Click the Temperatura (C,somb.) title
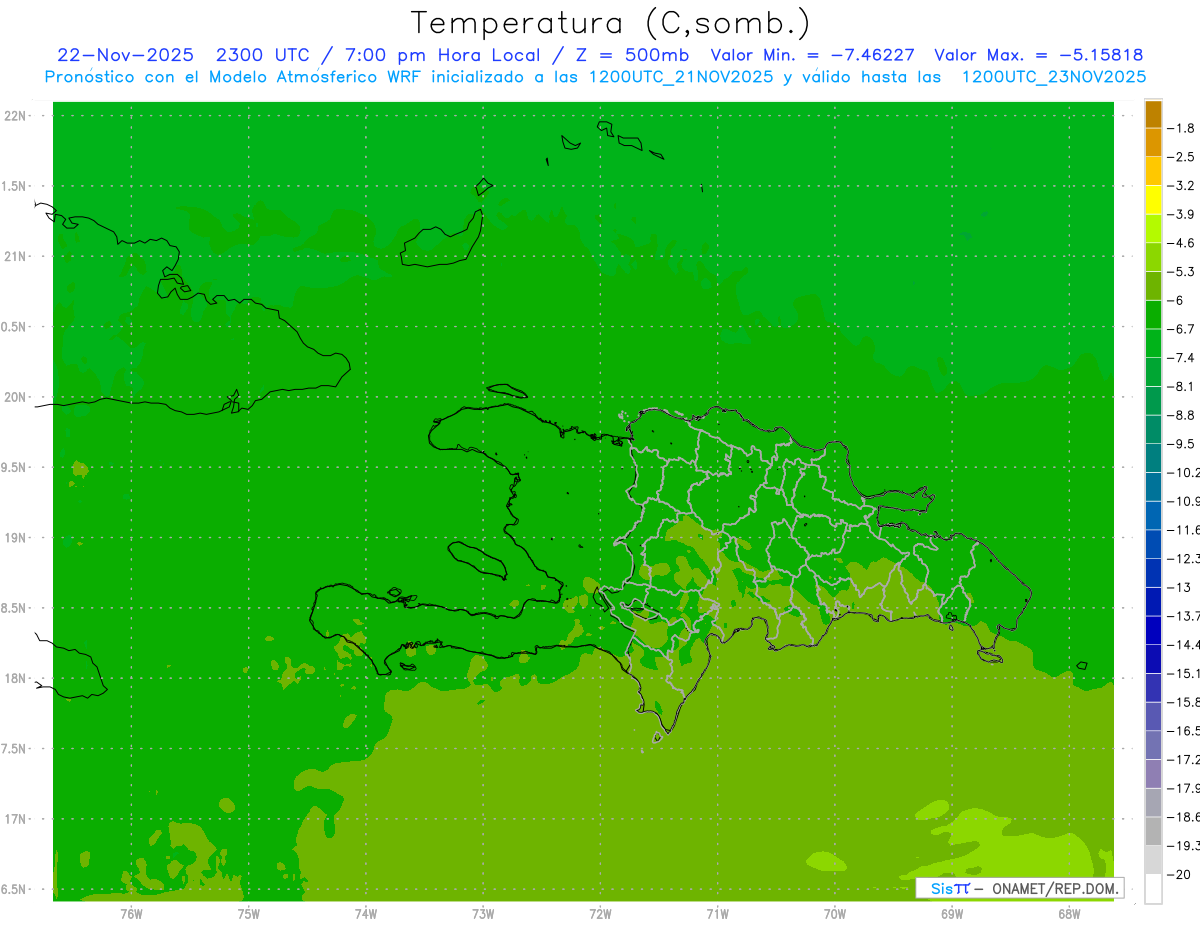1200x927 pixels. (x=611, y=22)
